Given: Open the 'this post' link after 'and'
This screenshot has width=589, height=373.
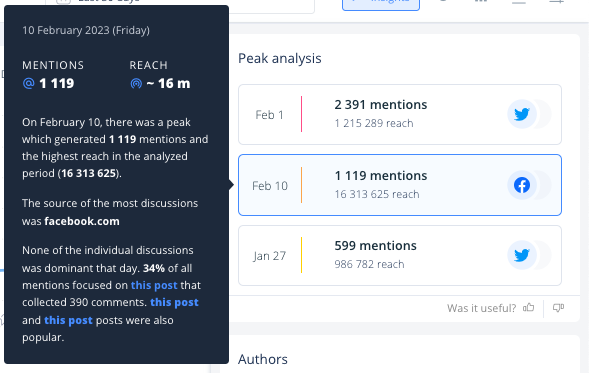Looking at the screenshot, I should (68, 320).
